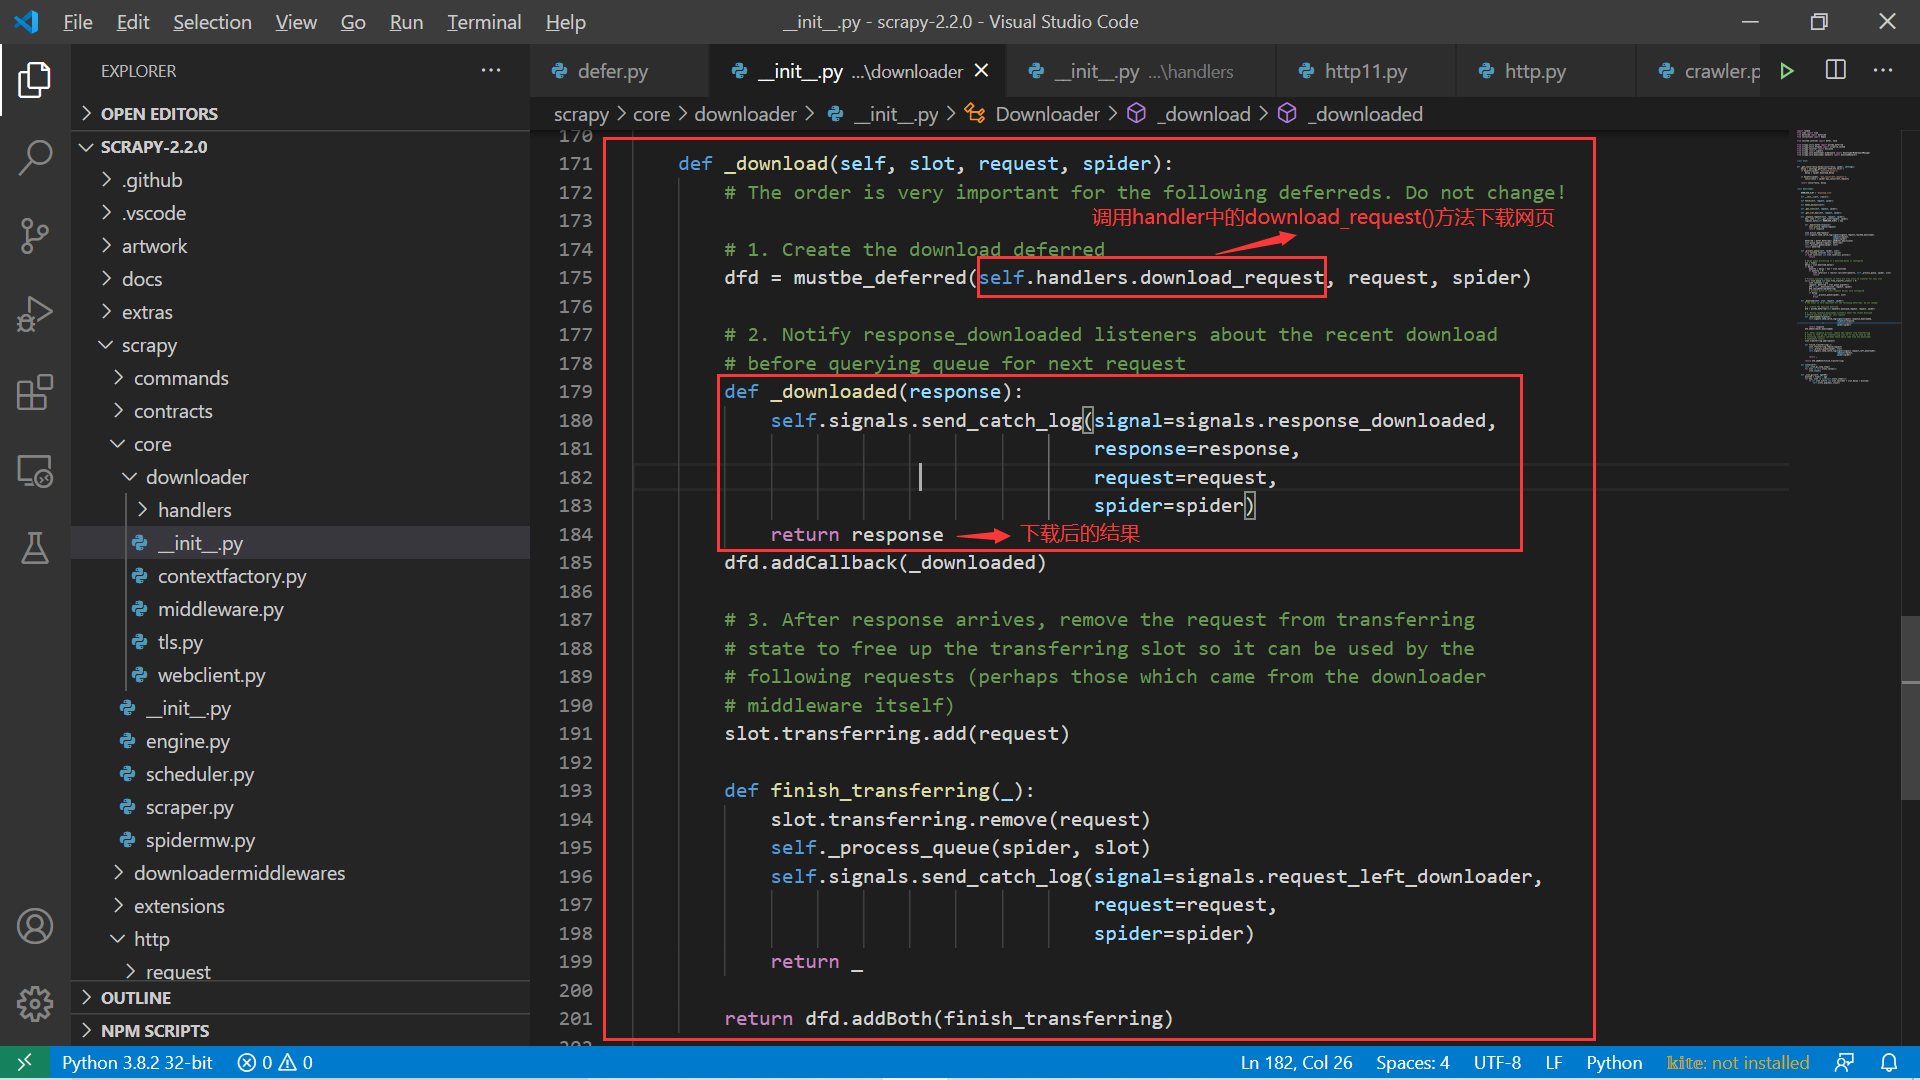The width and height of the screenshot is (1920, 1080).
Task: Click kite: not installed status
Action: [x=1738, y=1062]
